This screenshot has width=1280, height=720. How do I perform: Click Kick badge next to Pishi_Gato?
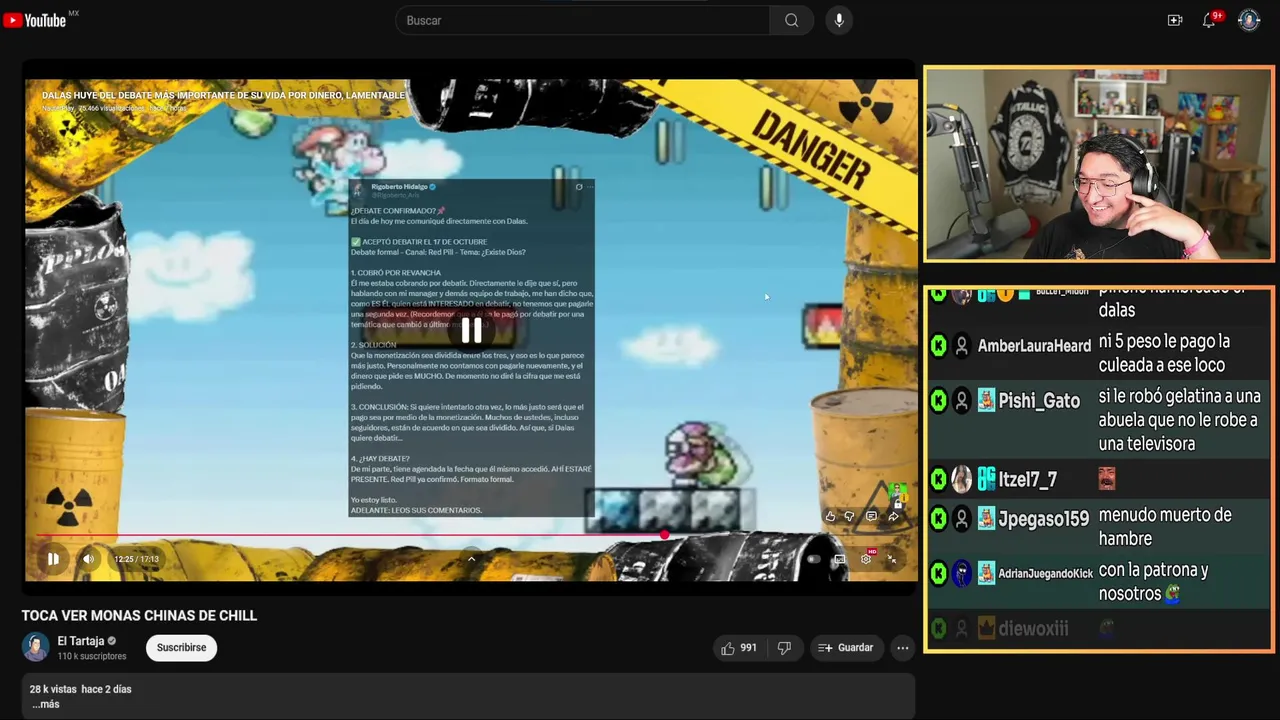[x=938, y=401]
